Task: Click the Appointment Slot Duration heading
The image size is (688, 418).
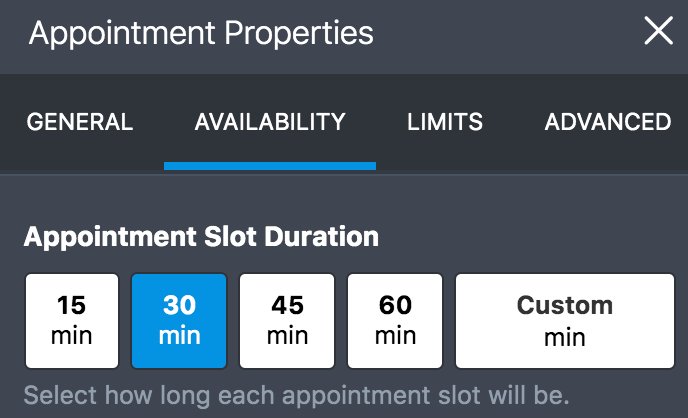Action: 201,237
